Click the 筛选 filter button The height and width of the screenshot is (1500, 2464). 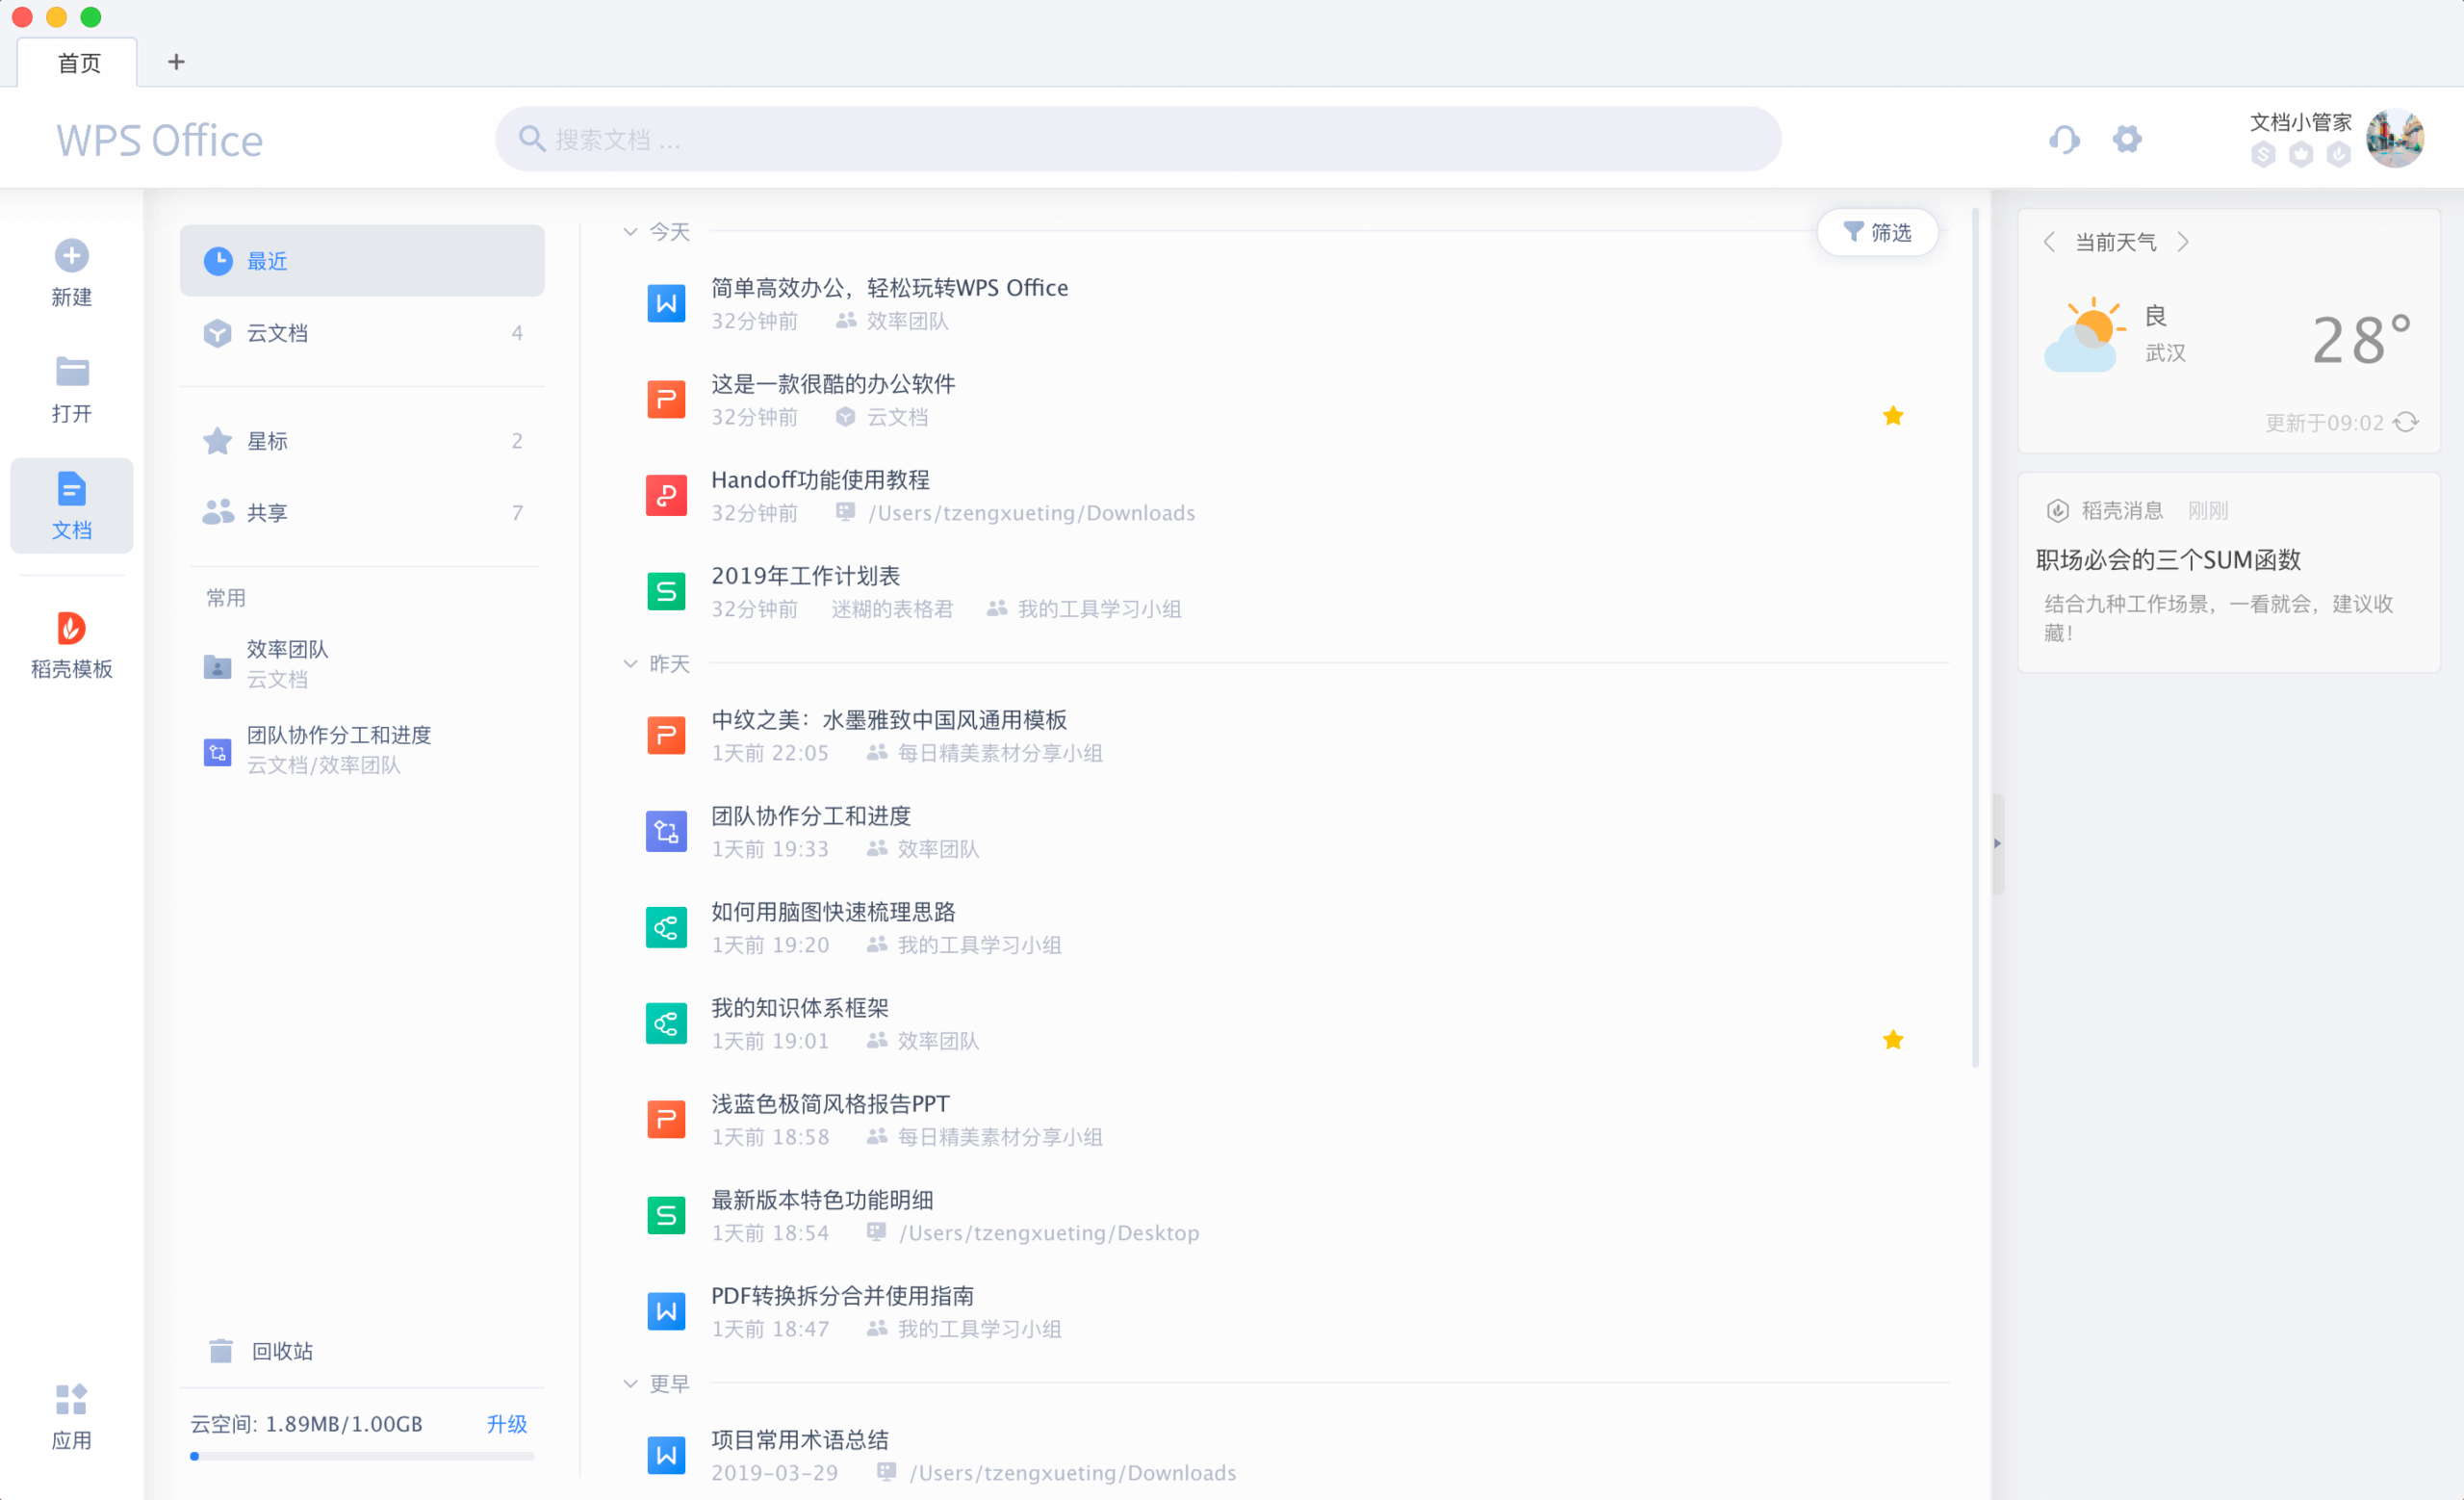click(x=1877, y=232)
